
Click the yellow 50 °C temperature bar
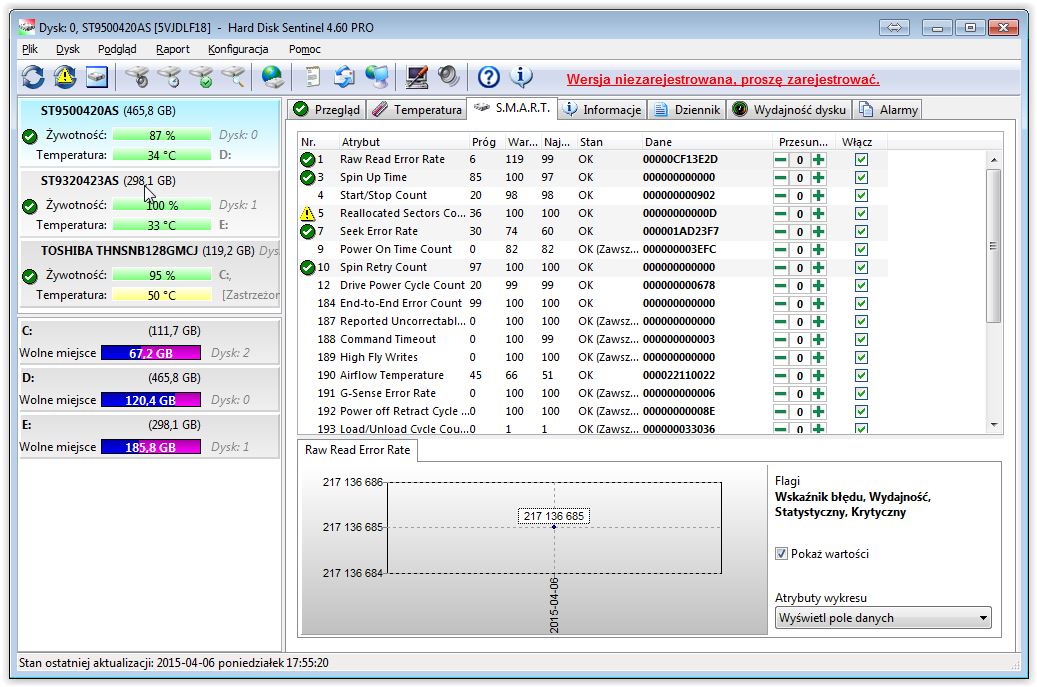pos(162,295)
